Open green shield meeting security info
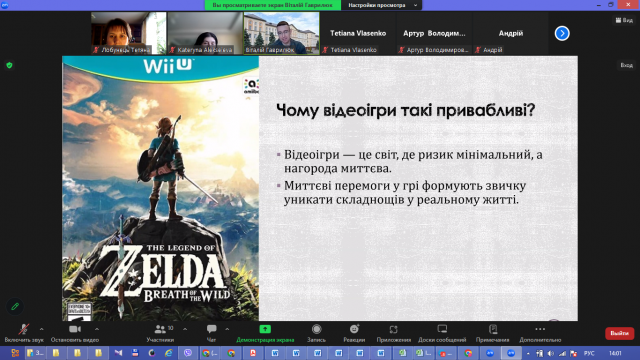The image size is (640, 360). (9, 65)
